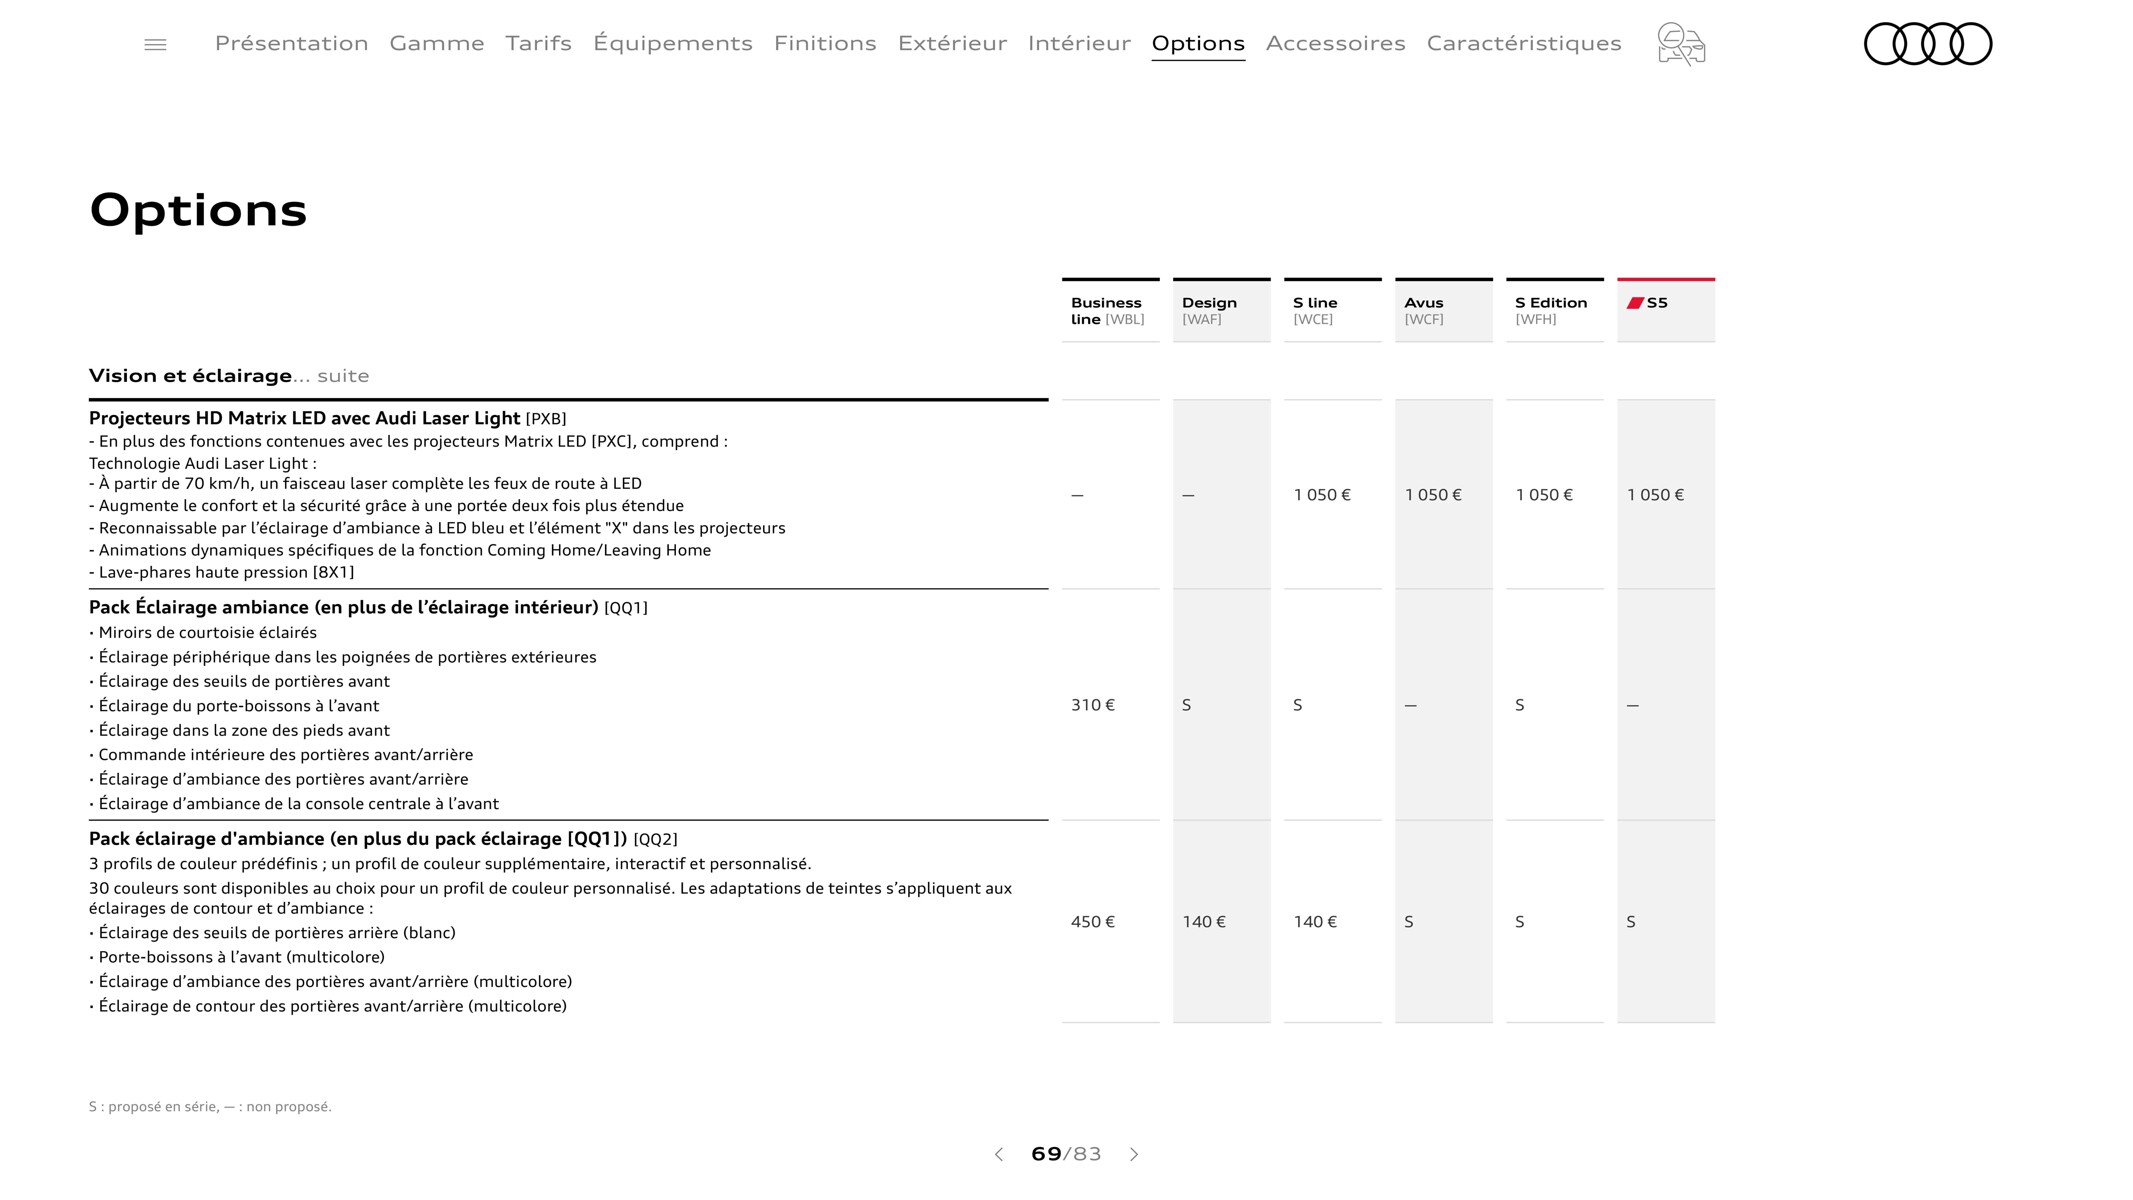The height and width of the screenshot is (1200, 2133).
Task: Click the page counter 69/83
Action: (x=1066, y=1154)
